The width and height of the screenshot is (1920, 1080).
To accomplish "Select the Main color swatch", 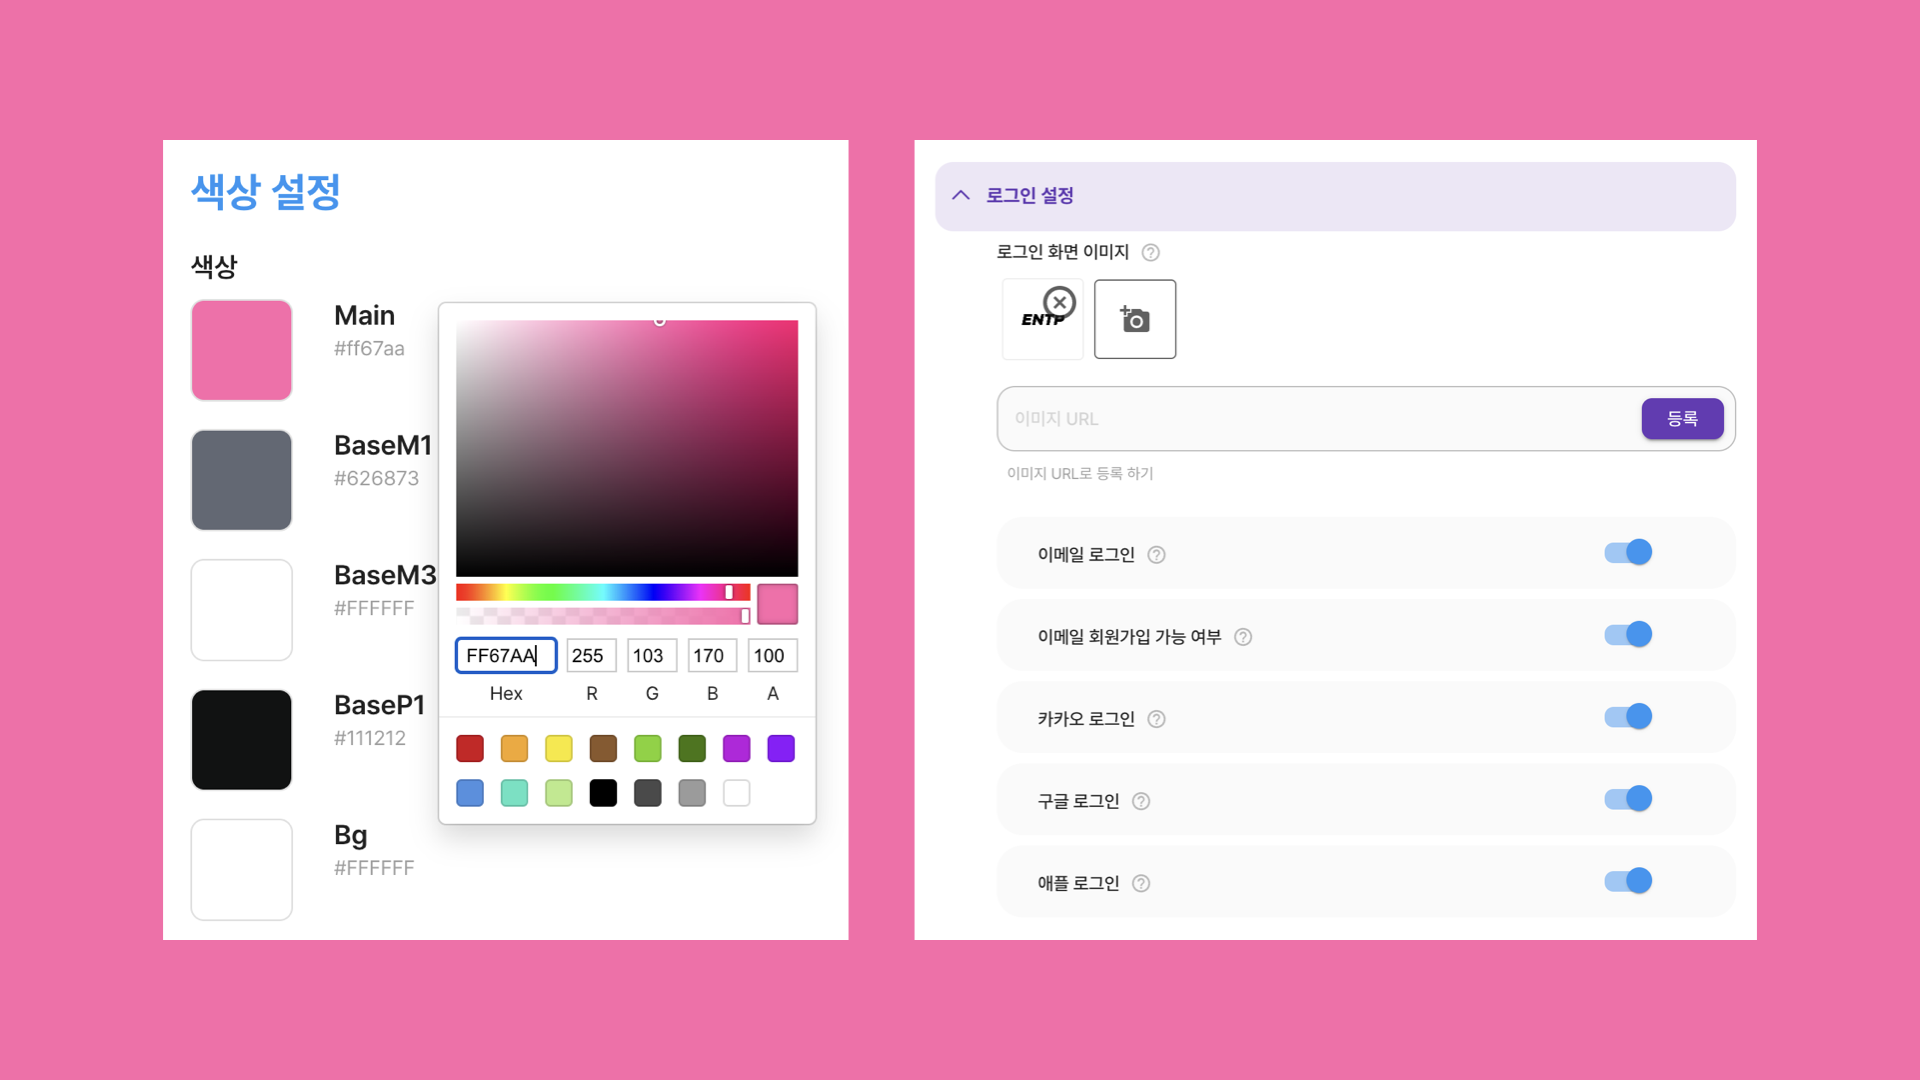I will pos(241,350).
